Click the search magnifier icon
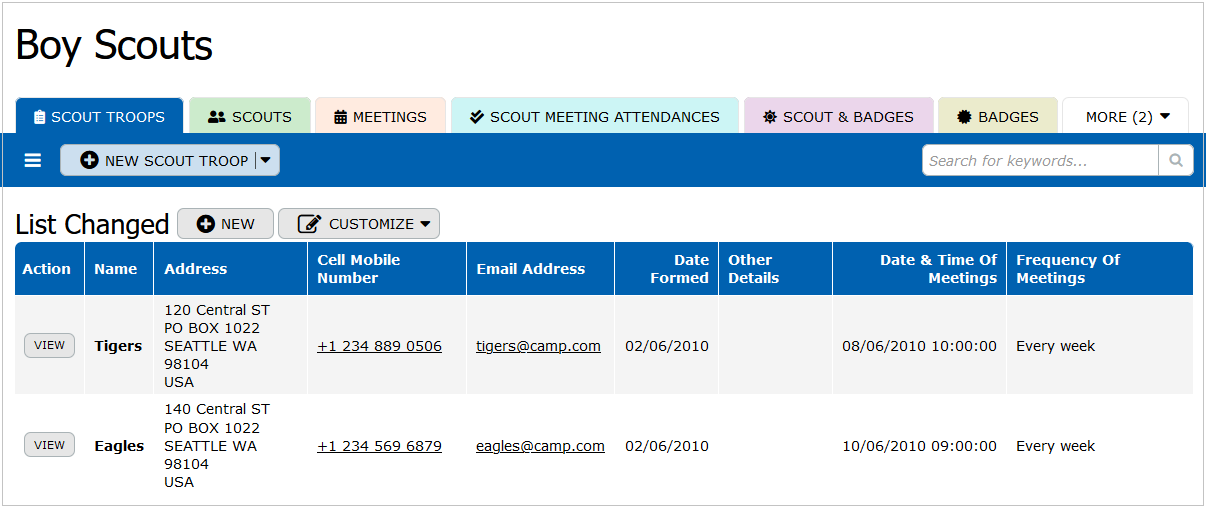 click(x=1176, y=160)
